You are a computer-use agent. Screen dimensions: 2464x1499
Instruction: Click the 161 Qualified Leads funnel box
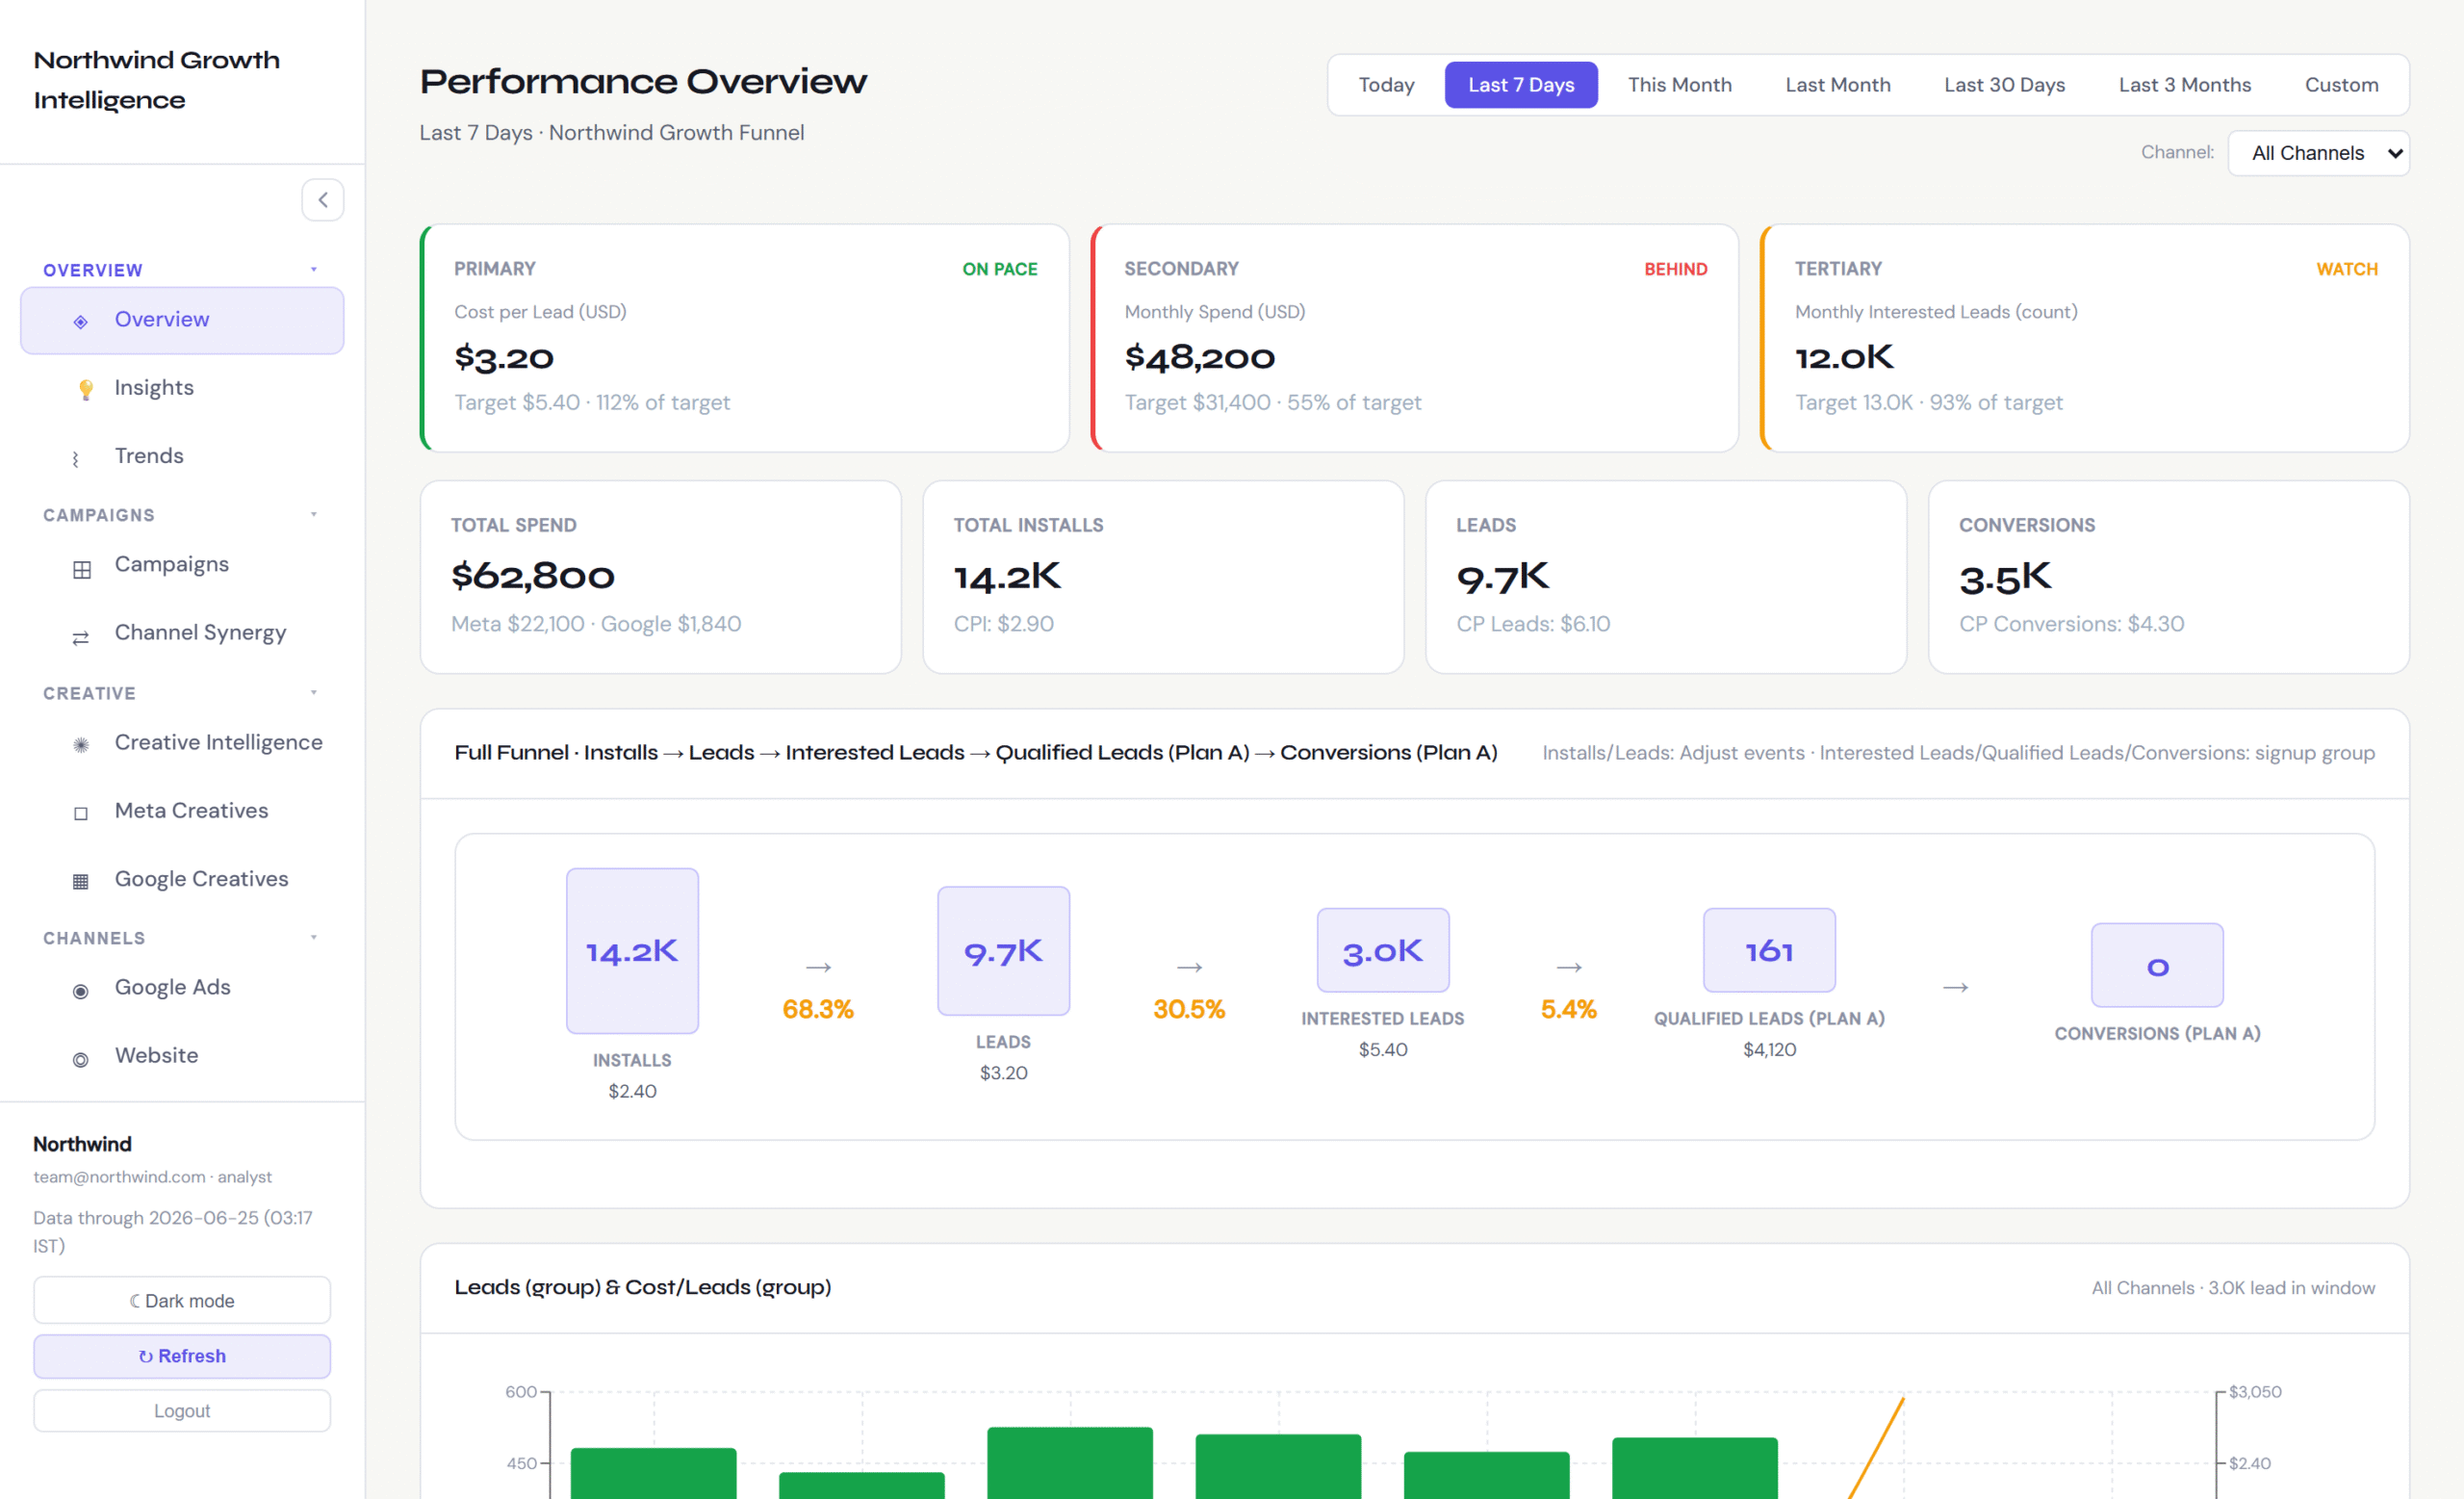point(1769,950)
